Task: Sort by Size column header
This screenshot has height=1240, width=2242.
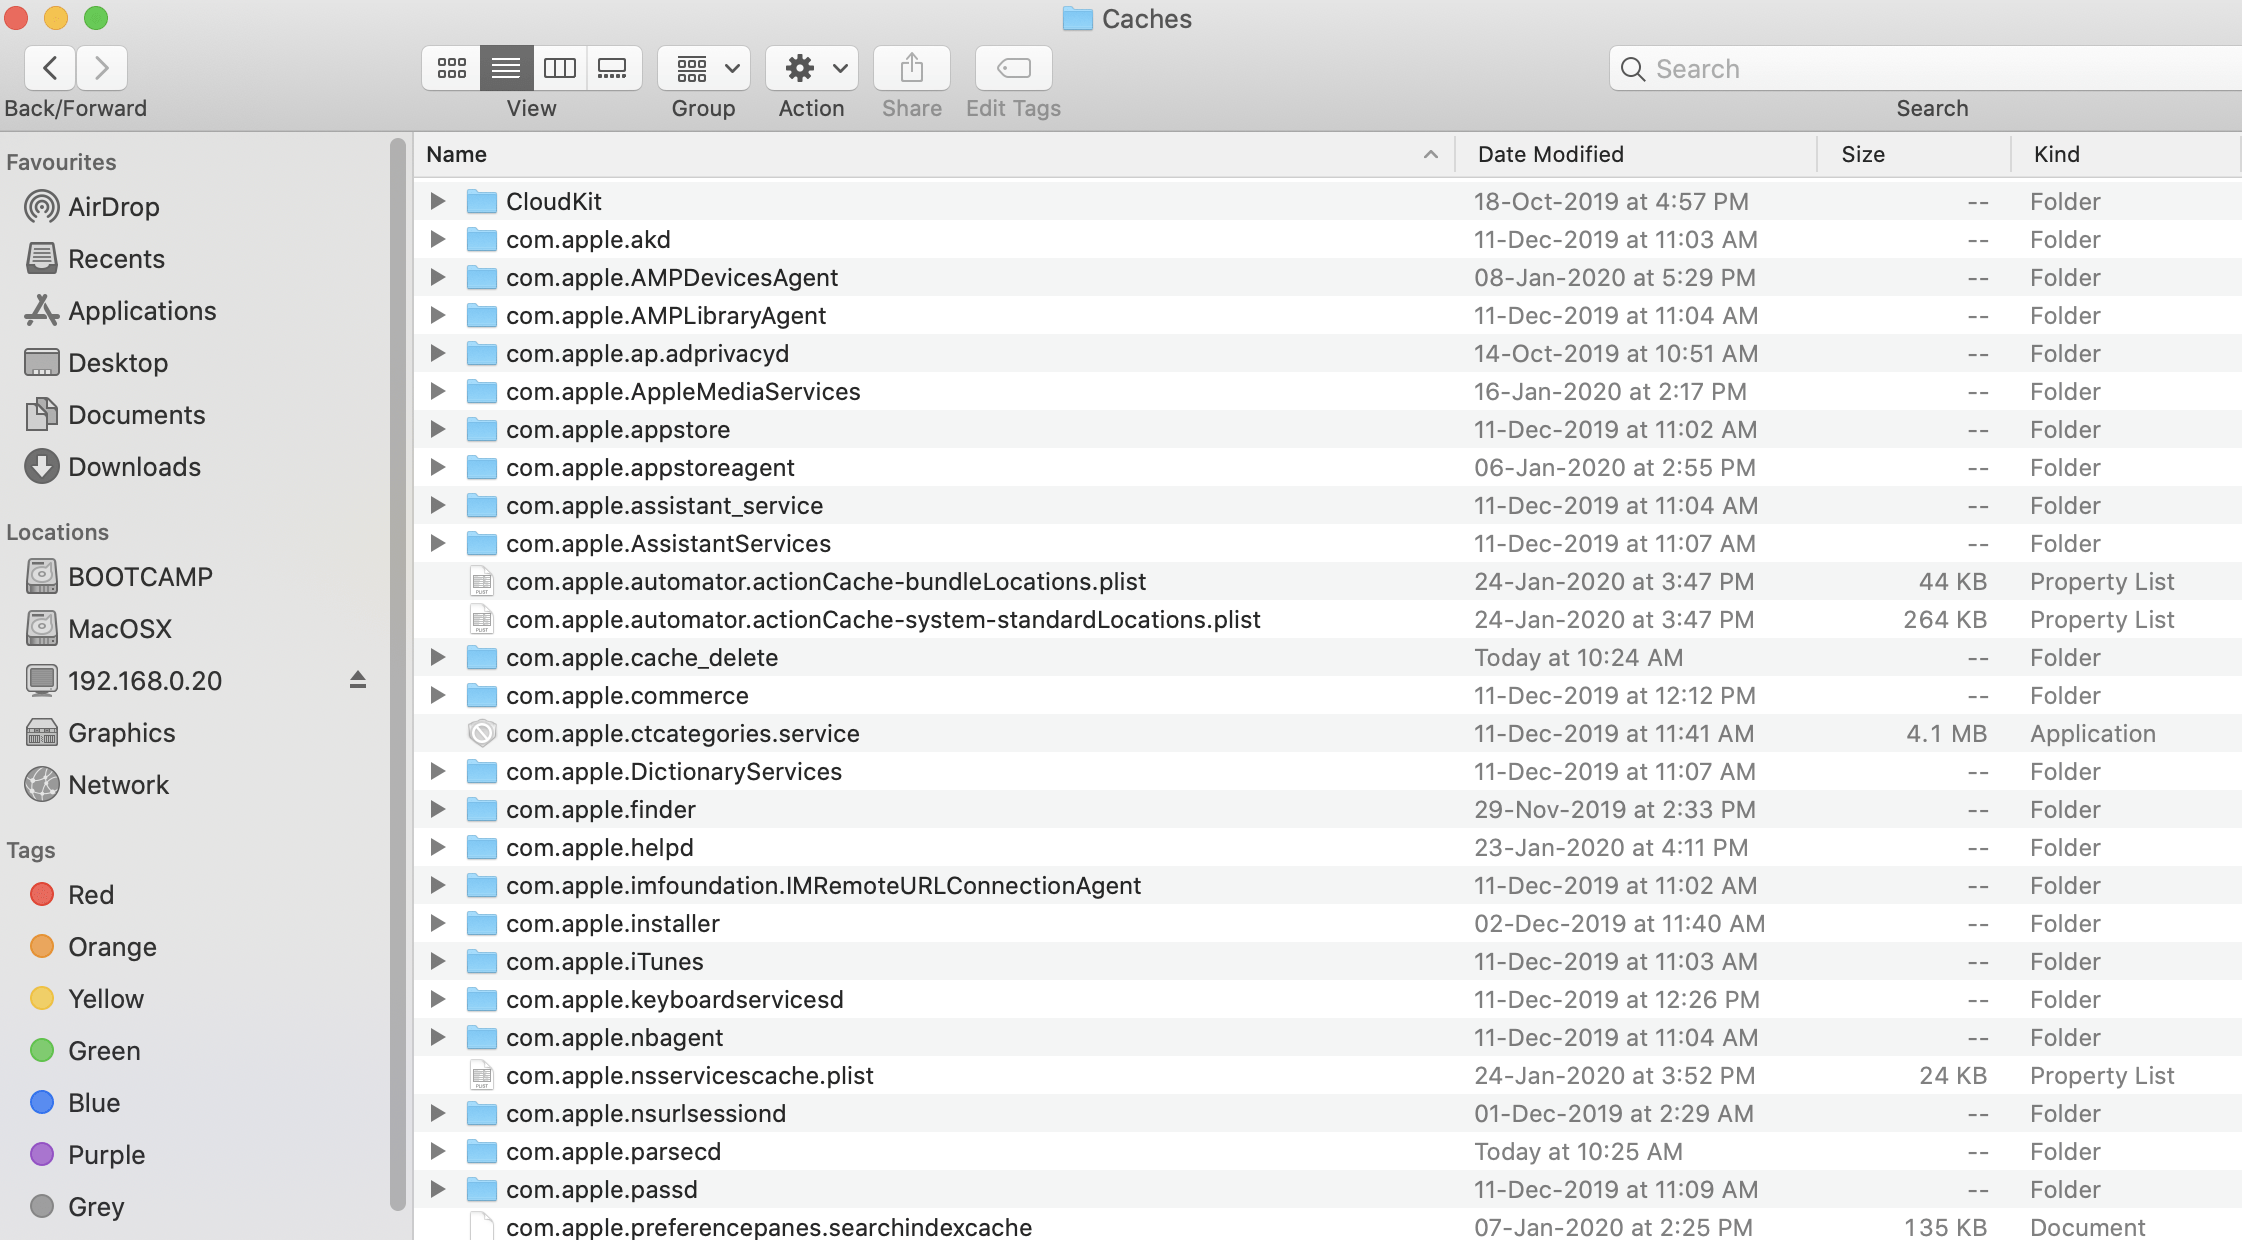Action: point(1914,154)
